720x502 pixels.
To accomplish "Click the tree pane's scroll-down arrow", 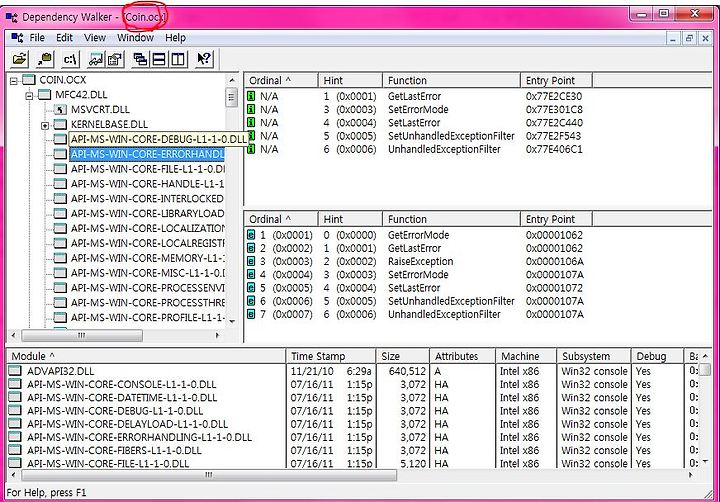I will tap(231, 321).
